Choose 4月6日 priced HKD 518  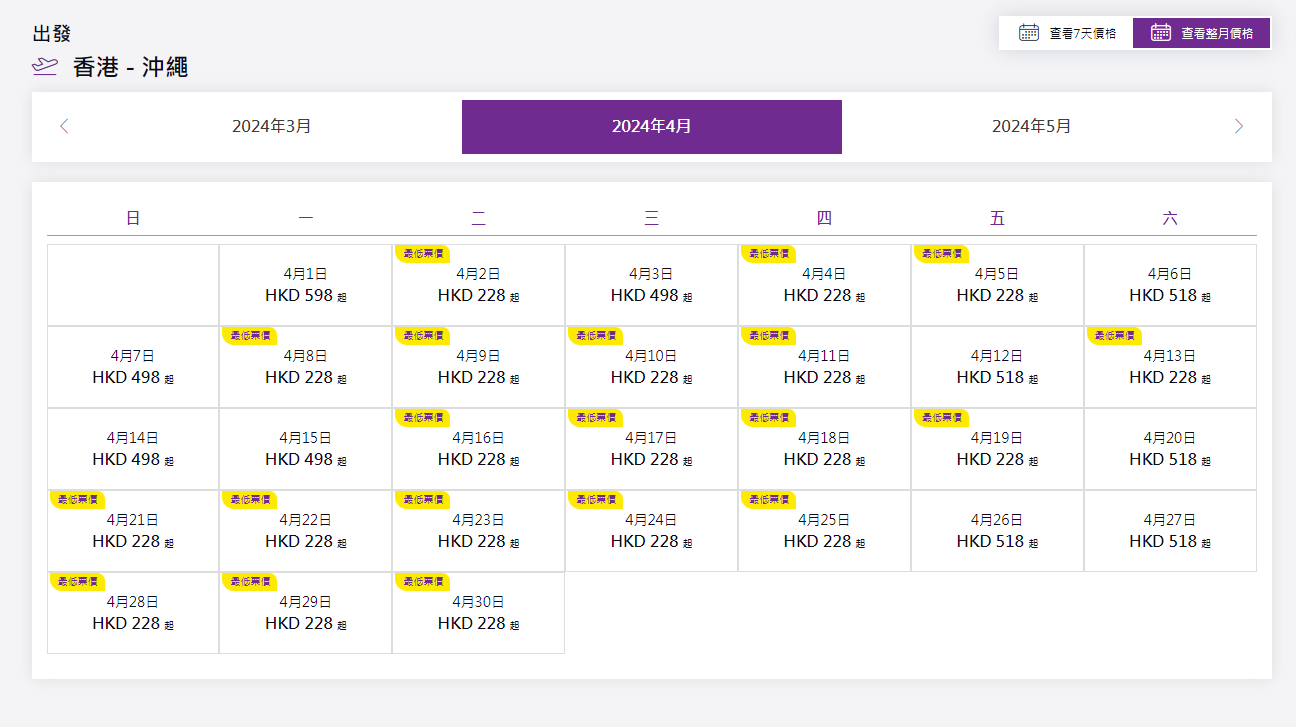[1169, 286]
